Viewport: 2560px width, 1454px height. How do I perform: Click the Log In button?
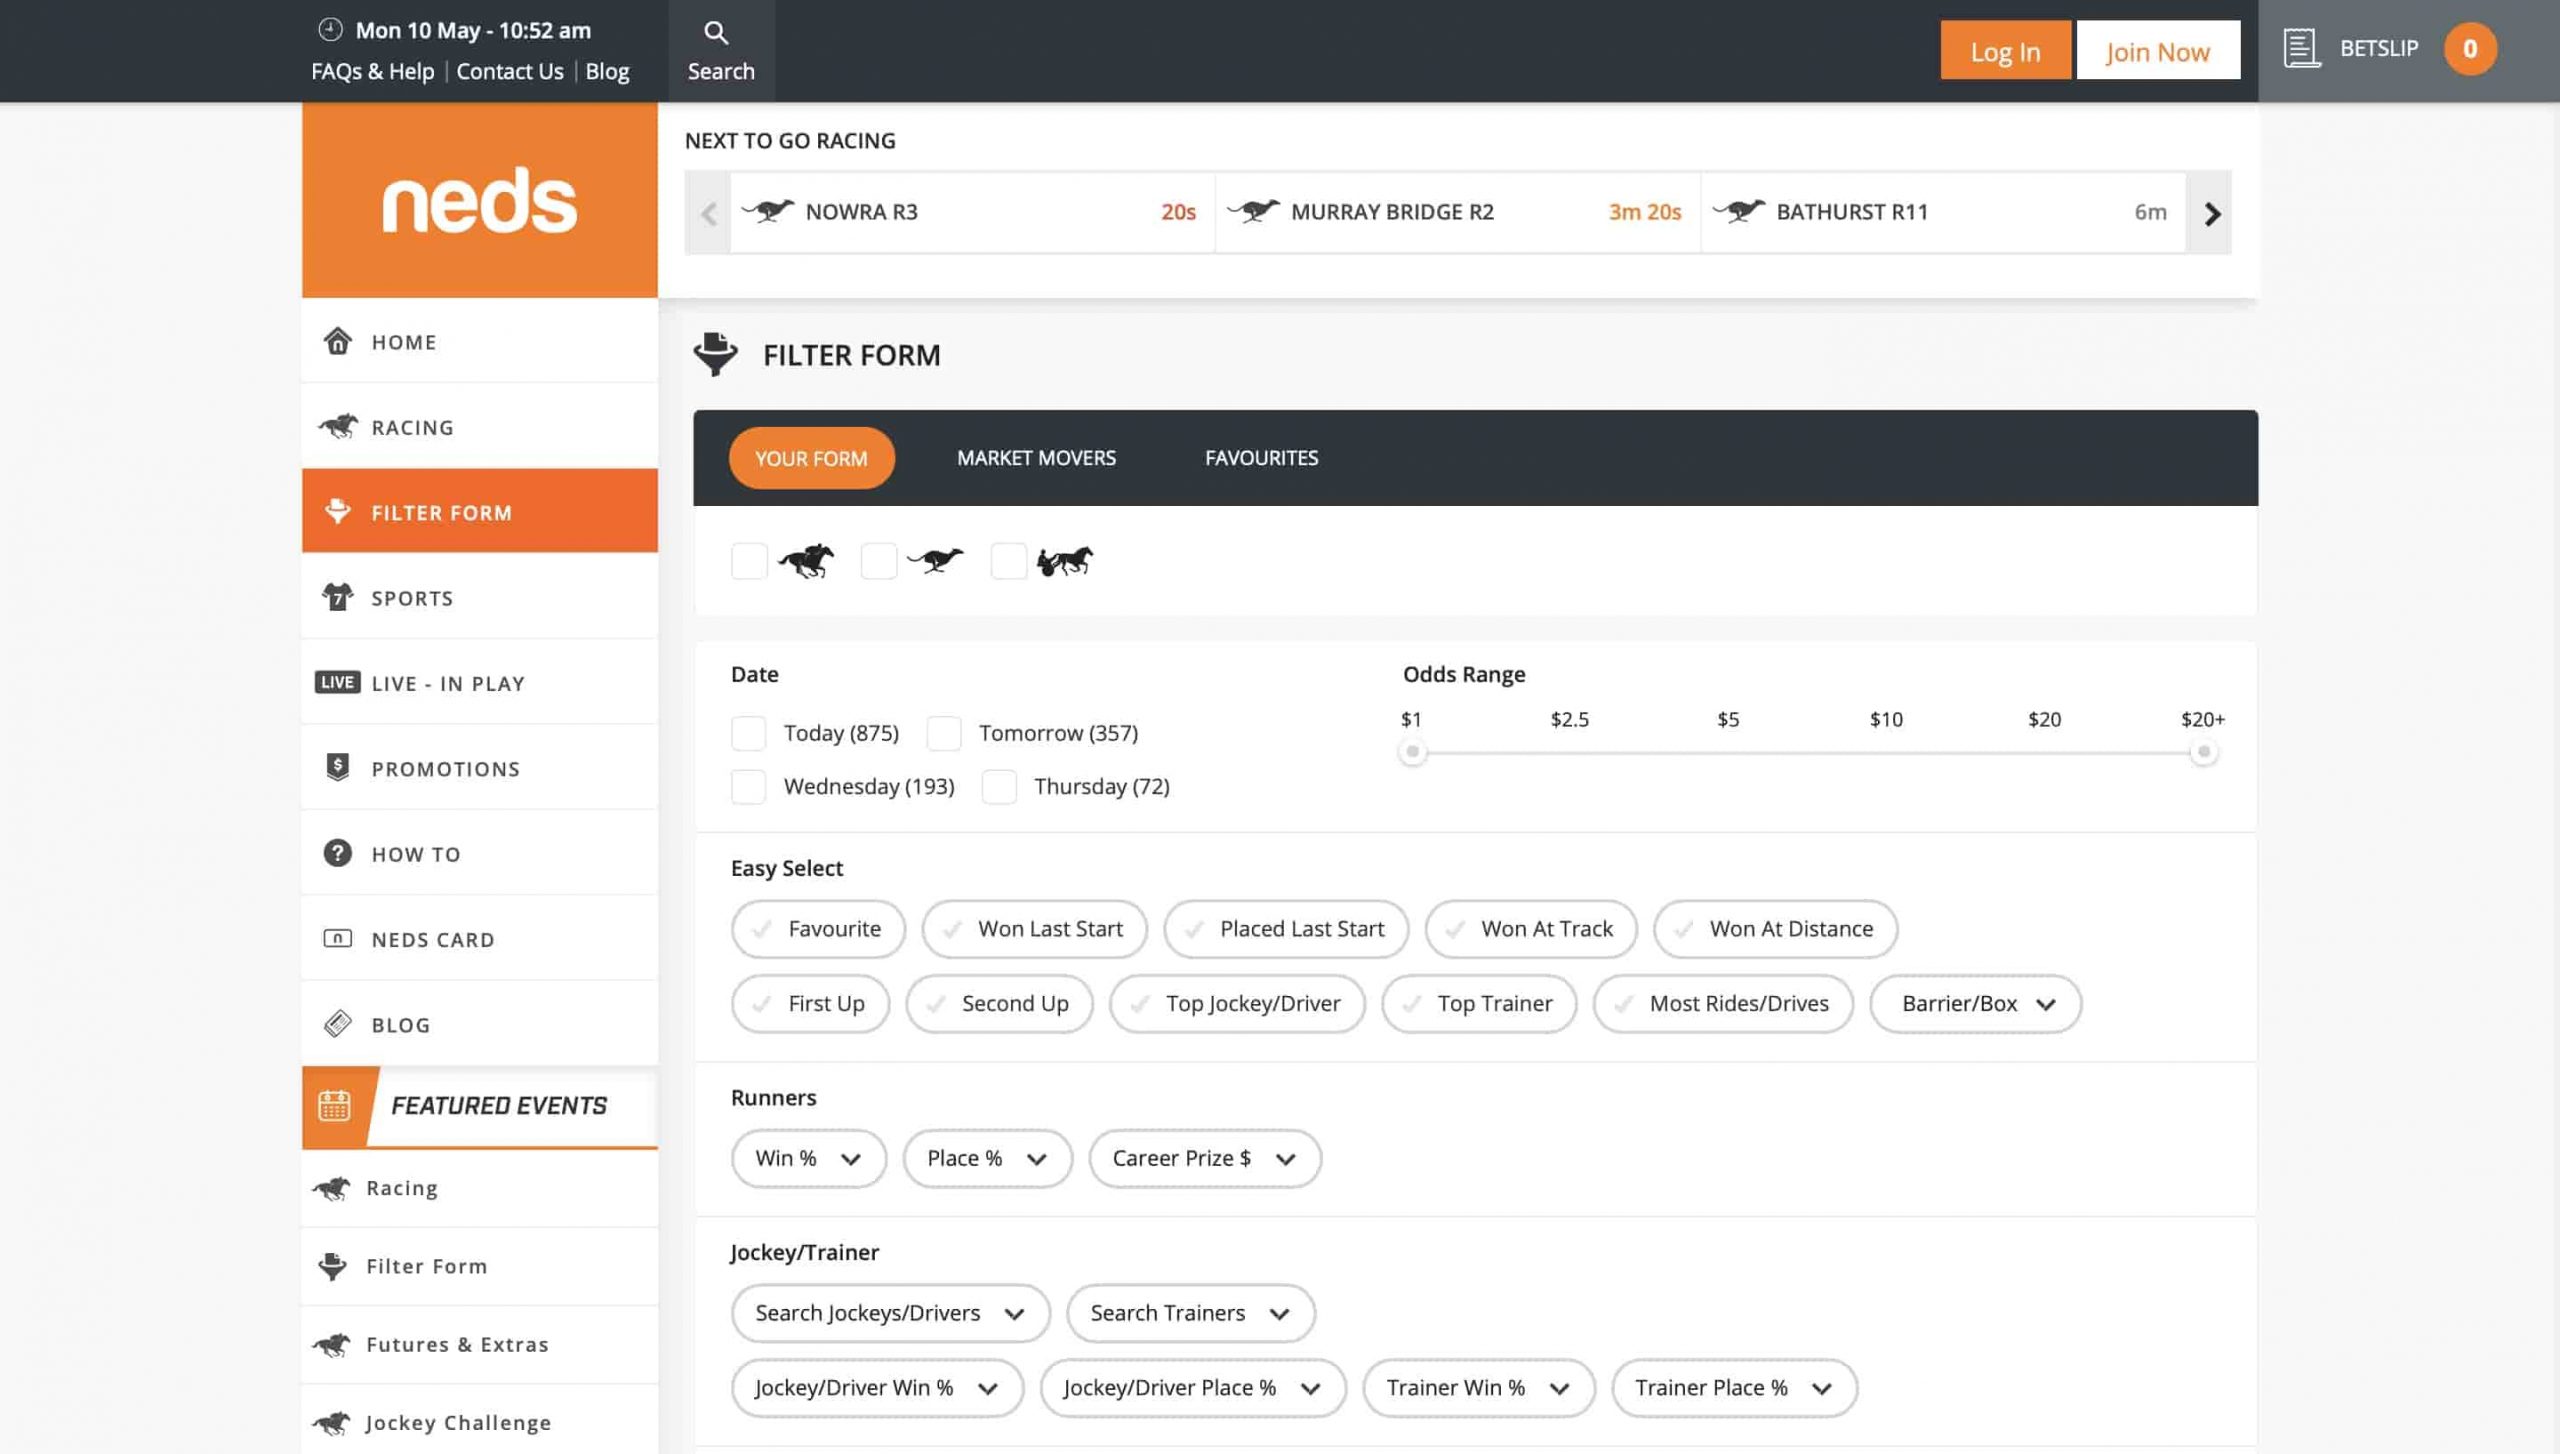tap(2005, 51)
